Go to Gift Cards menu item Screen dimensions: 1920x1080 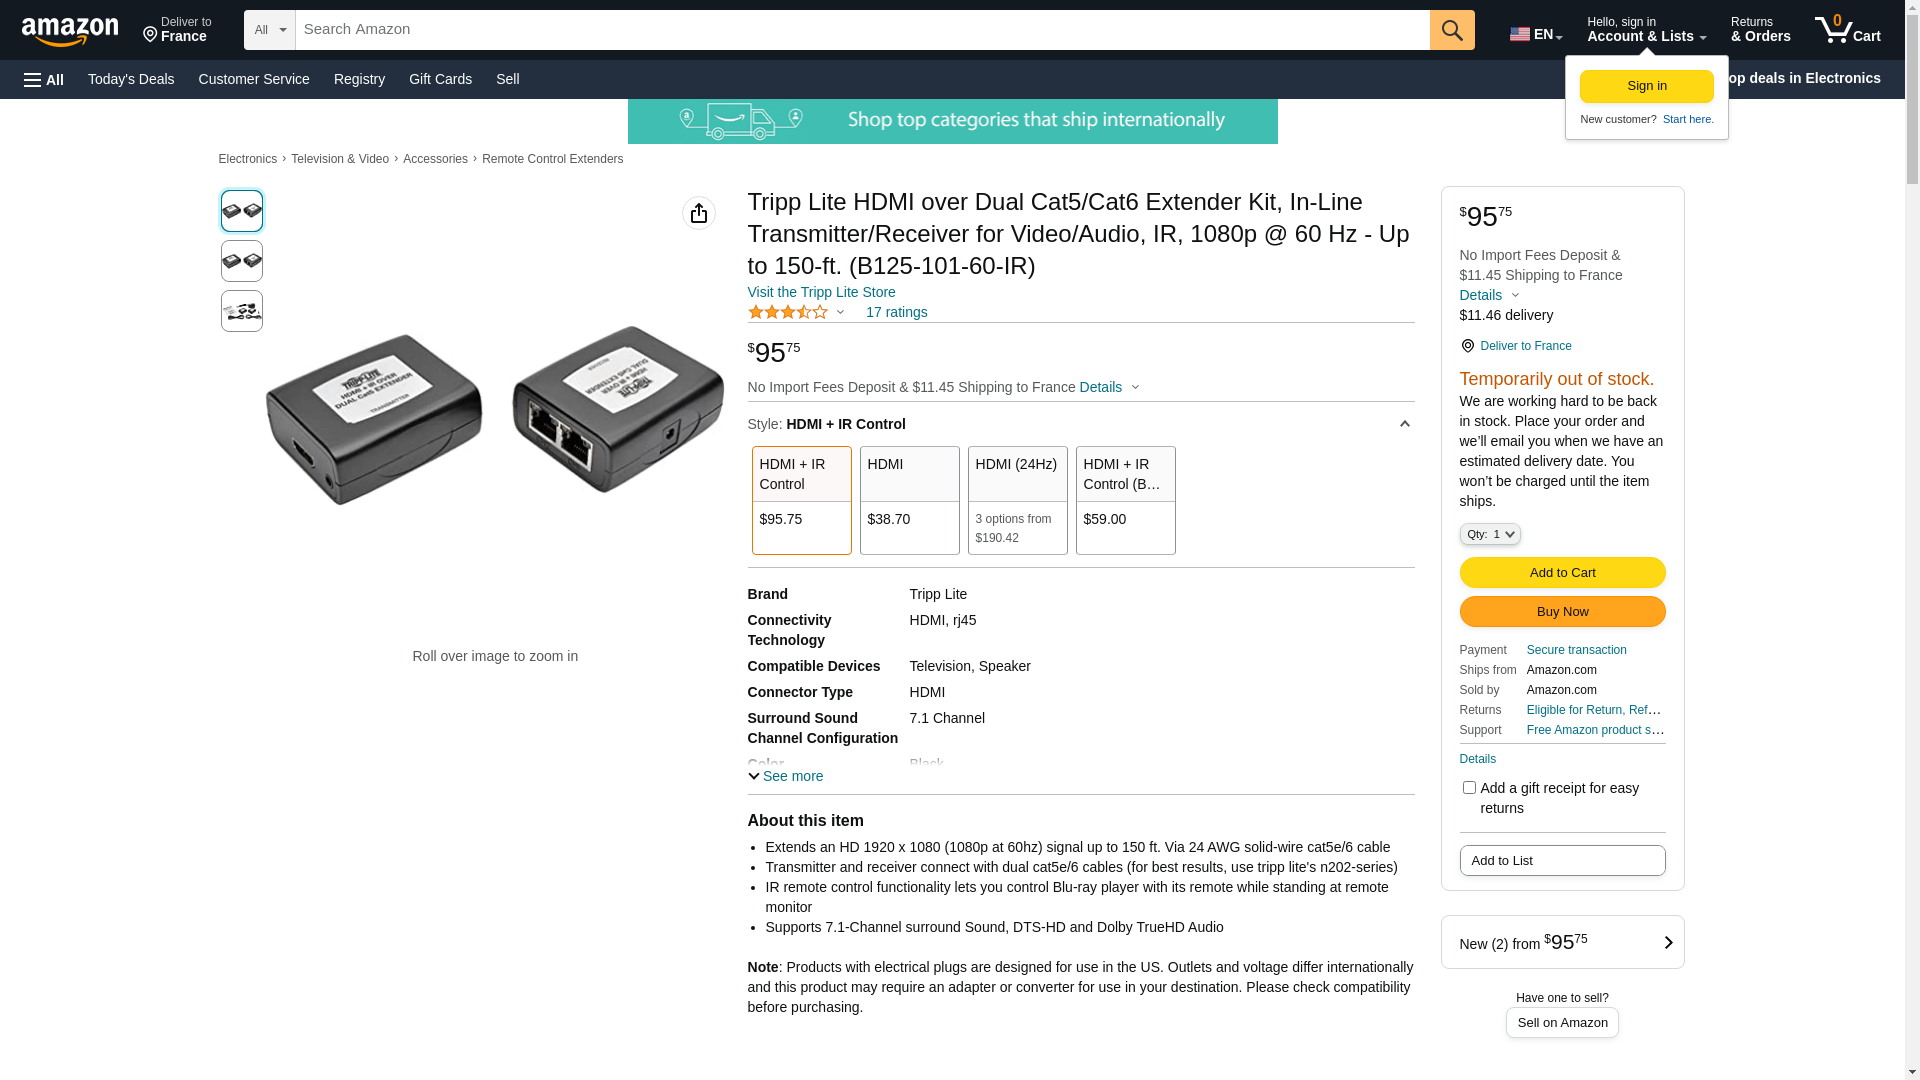coord(440,79)
